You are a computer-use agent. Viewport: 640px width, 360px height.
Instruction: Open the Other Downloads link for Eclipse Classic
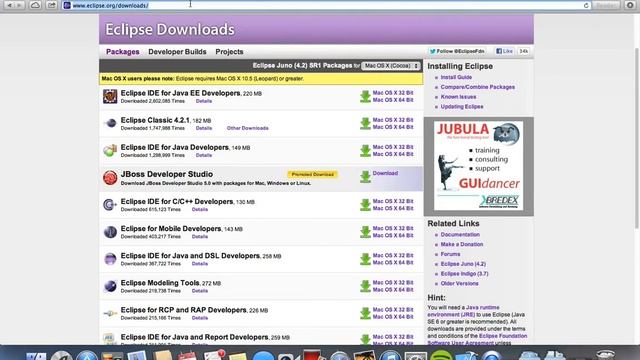[x=247, y=128]
